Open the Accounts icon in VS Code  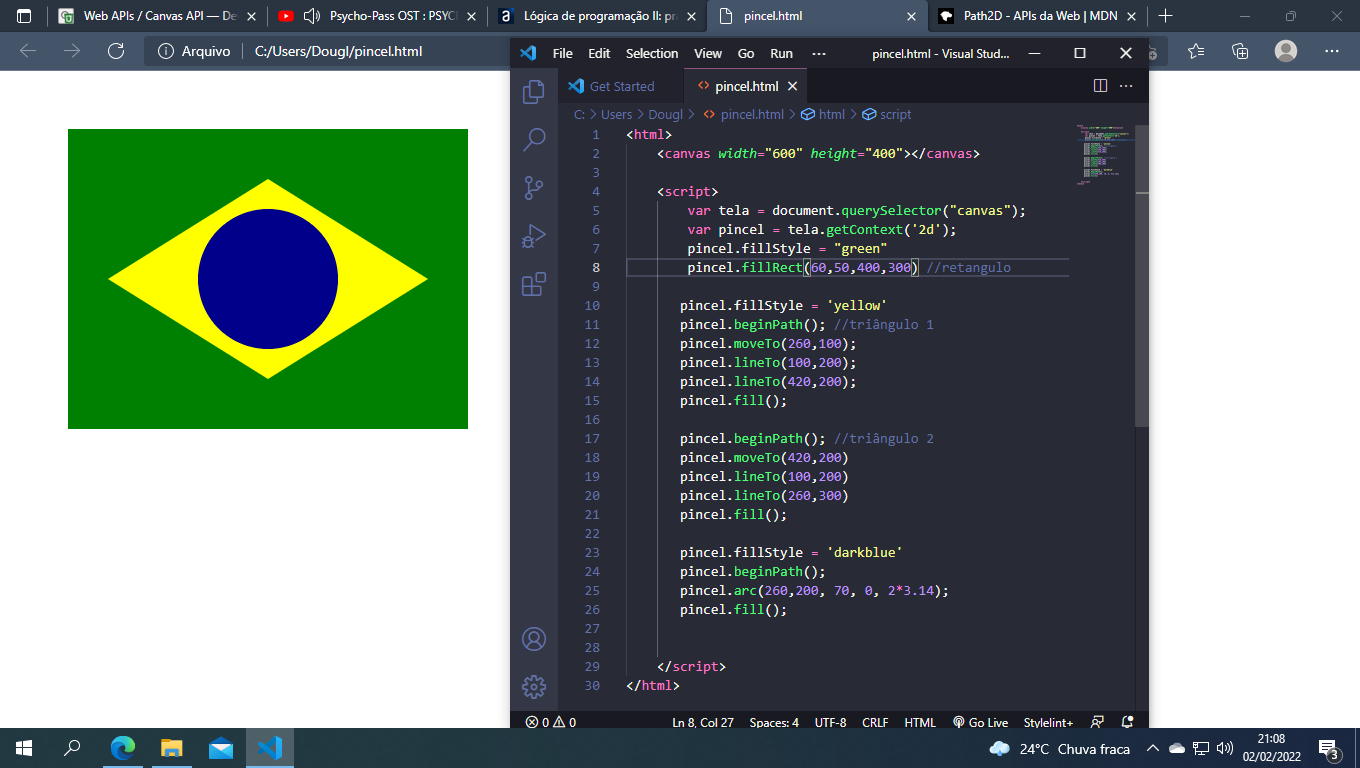coord(534,639)
